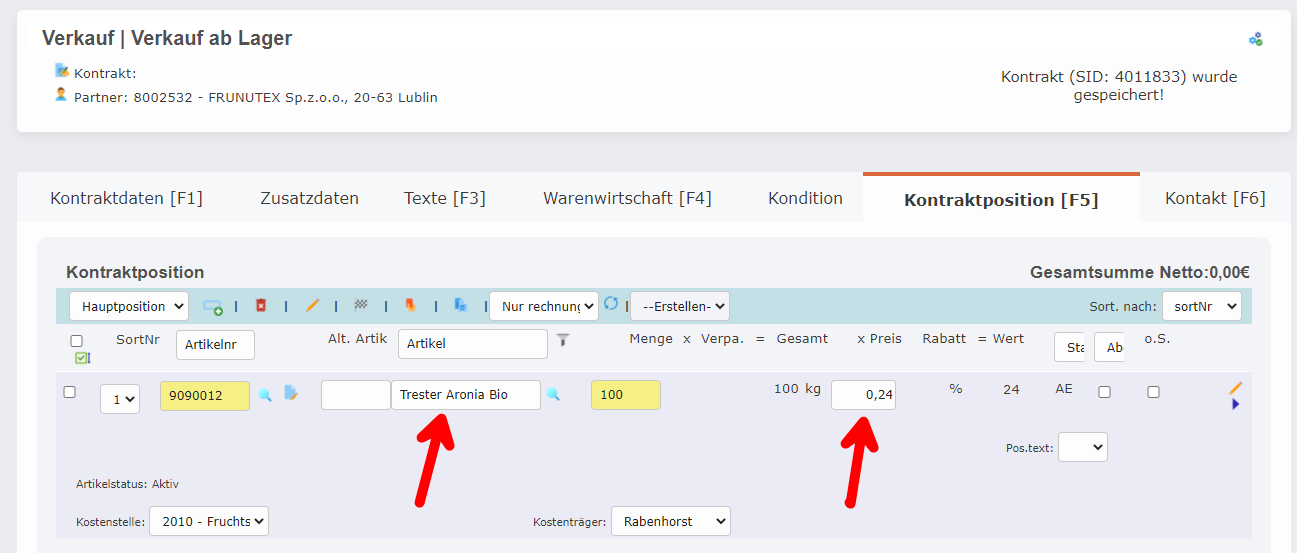The width and height of the screenshot is (1297, 553).
Task: Click the Menge field showing 100
Action: pyautogui.click(x=626, y=395)
